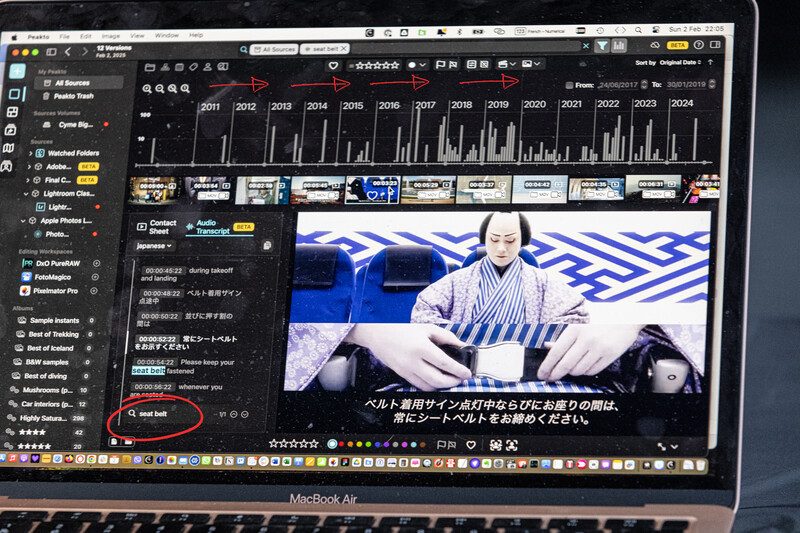Click the last magnifier zoom icon above timeline
This screenshot has width=800, height=533.
[185, 88]
